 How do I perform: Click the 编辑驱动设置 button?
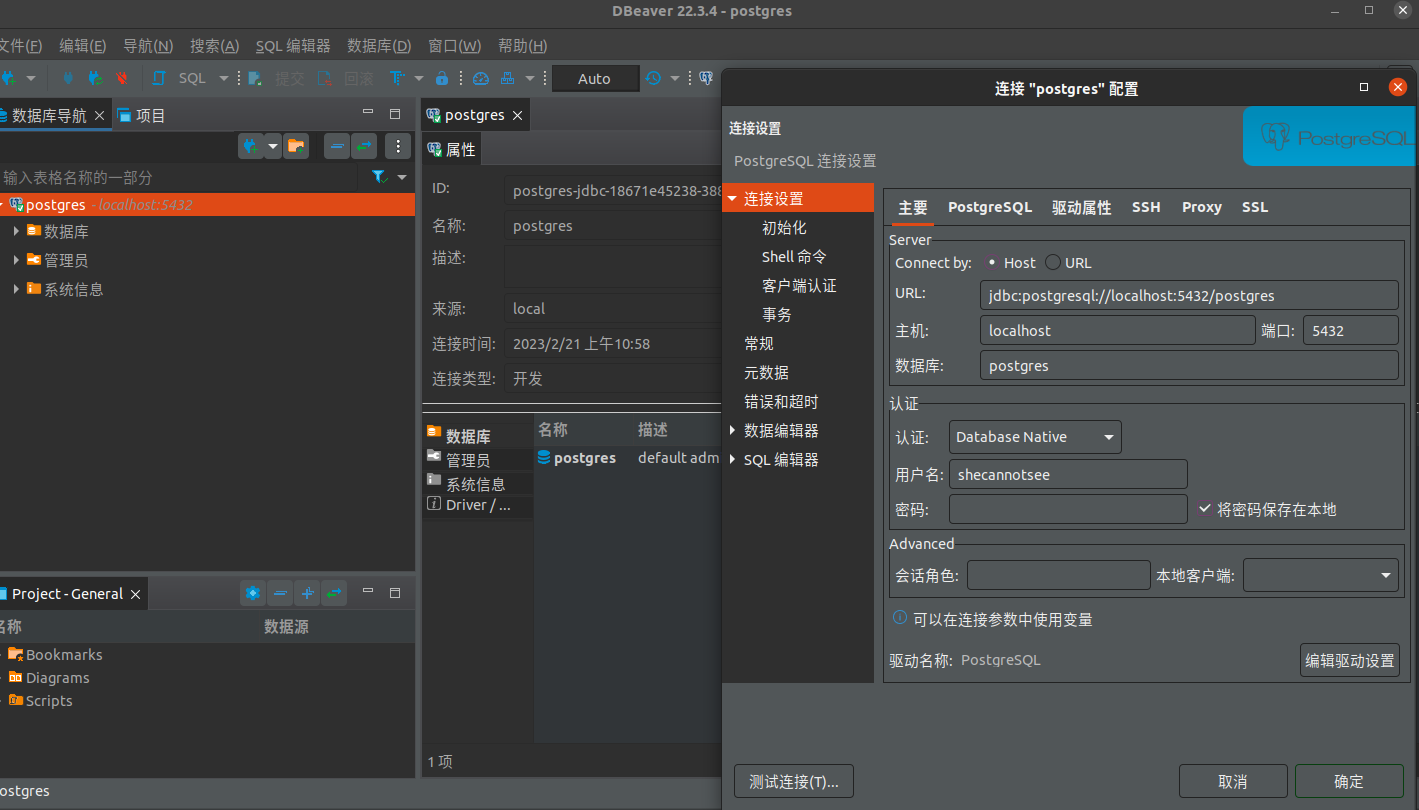pyautogui.click(x=1350, y=660)
